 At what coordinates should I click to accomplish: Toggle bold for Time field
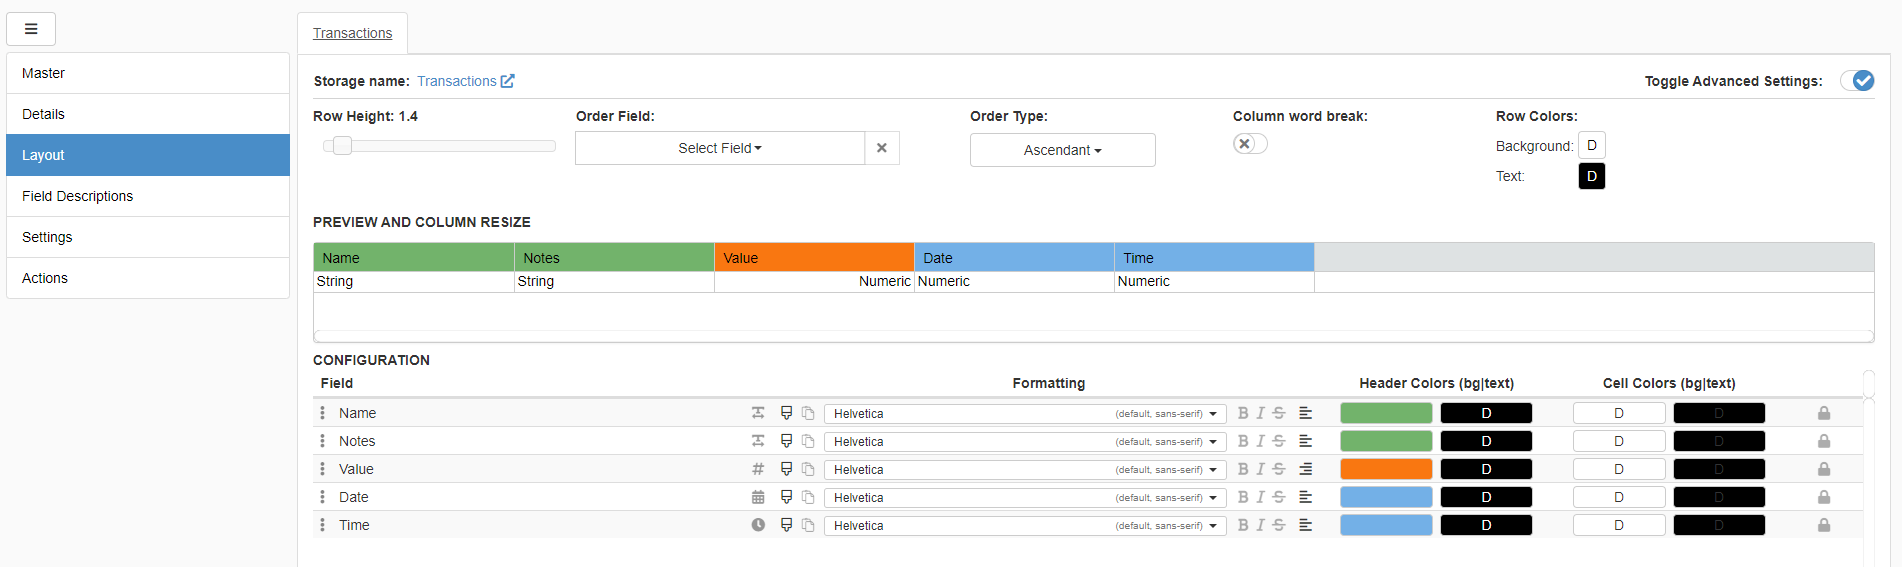click(x=1243, y=525)
